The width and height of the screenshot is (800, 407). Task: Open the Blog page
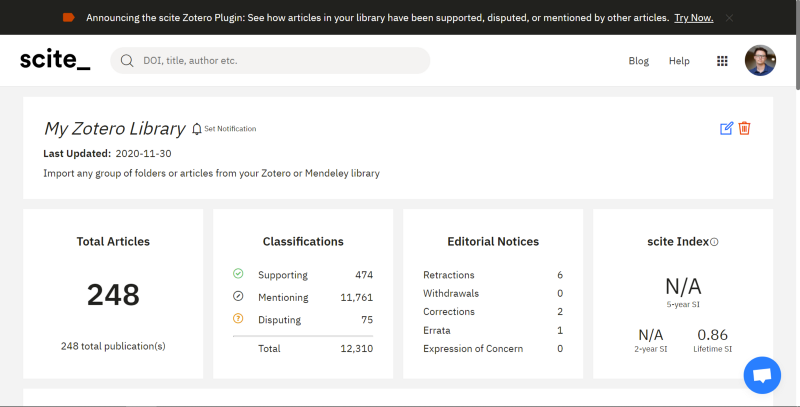click(638, 61)
